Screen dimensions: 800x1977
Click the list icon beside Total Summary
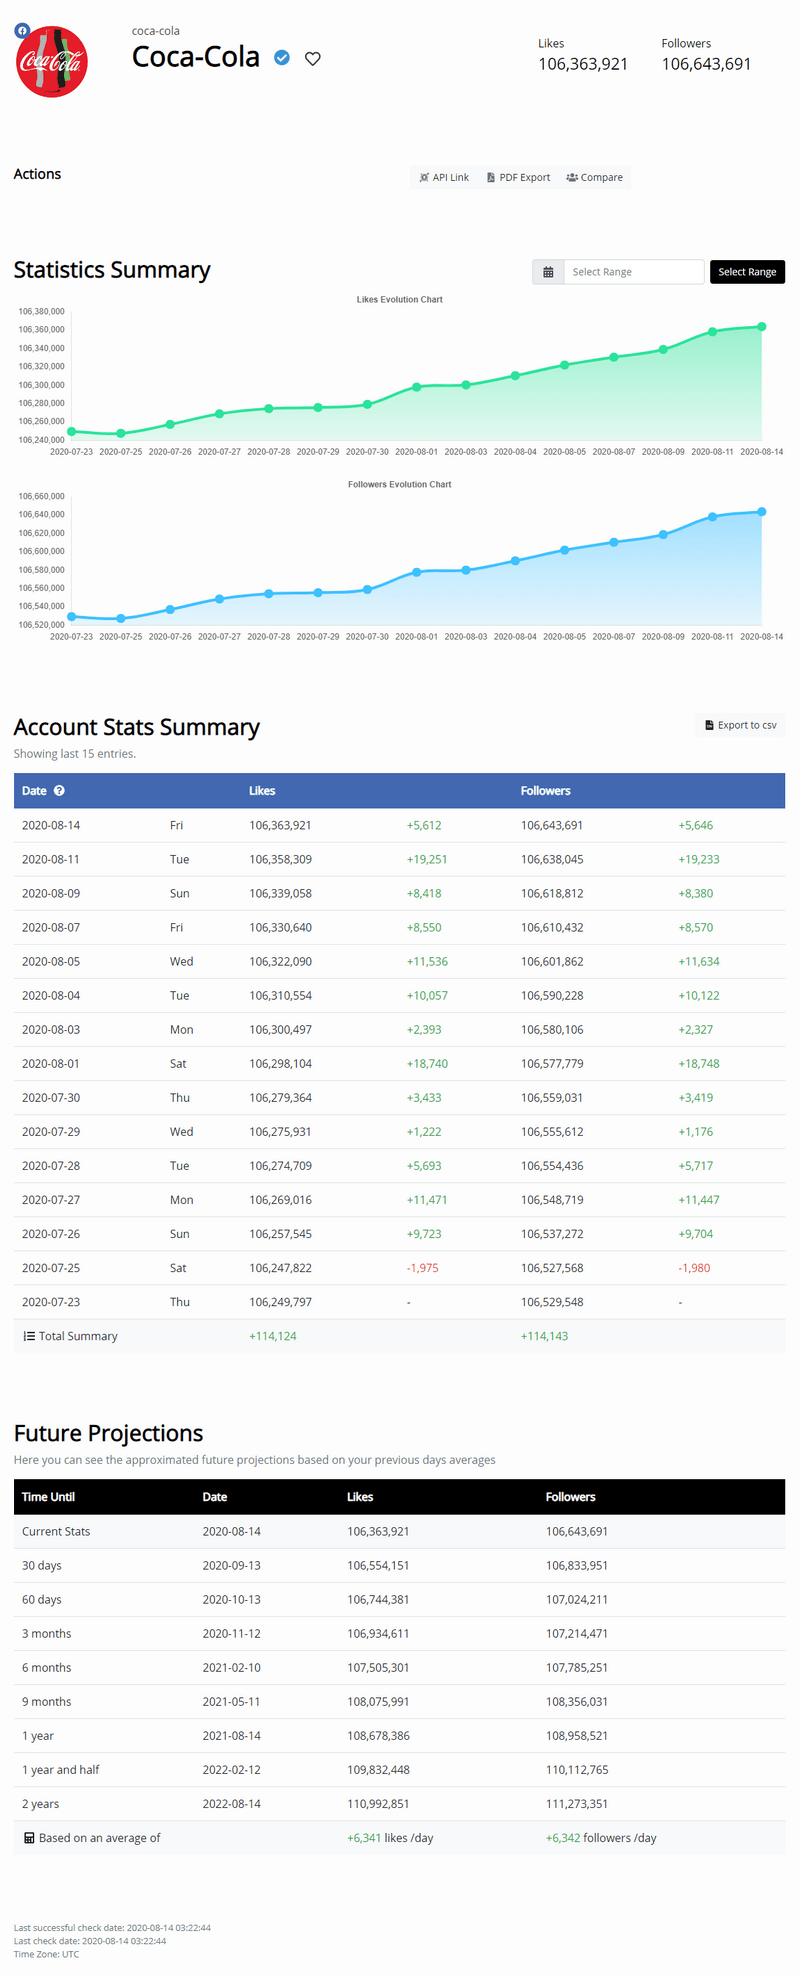click(29, 1336)
